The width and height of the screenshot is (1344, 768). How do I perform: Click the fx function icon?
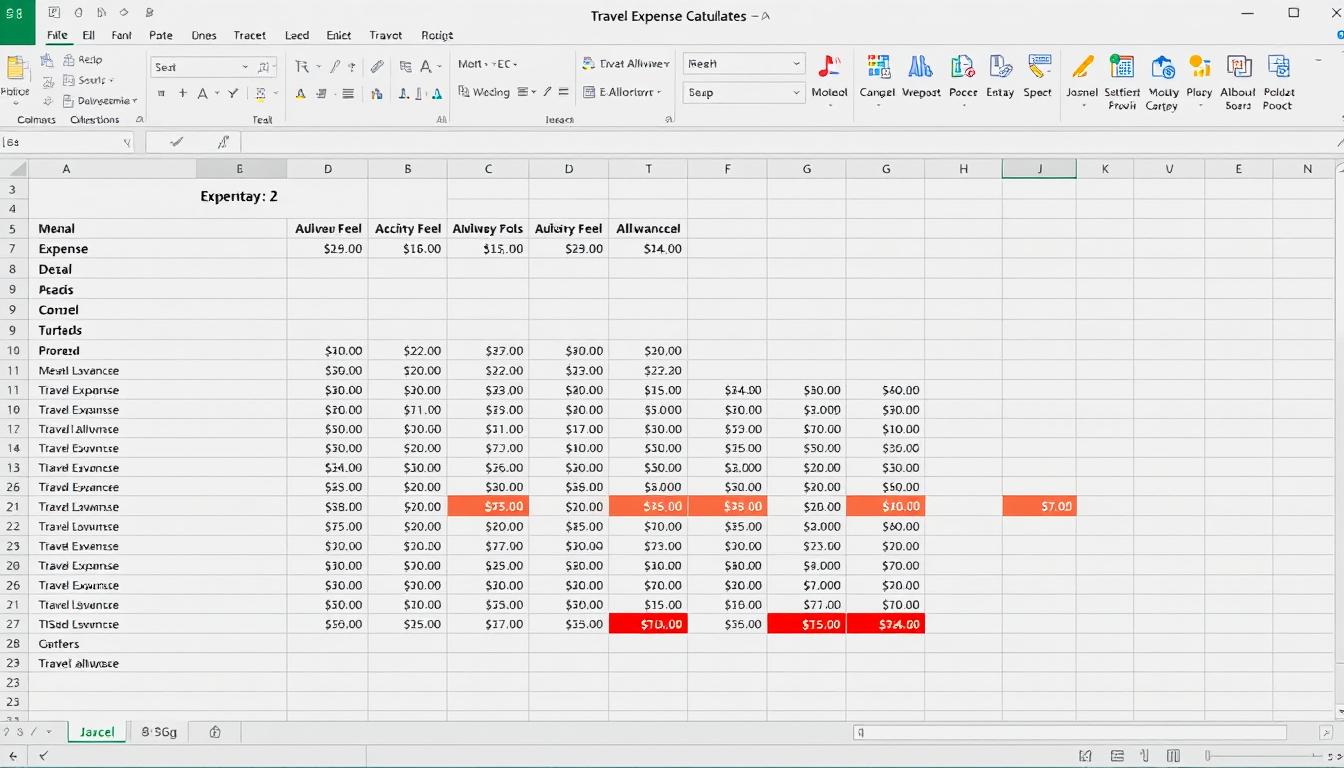coord(224,143)
